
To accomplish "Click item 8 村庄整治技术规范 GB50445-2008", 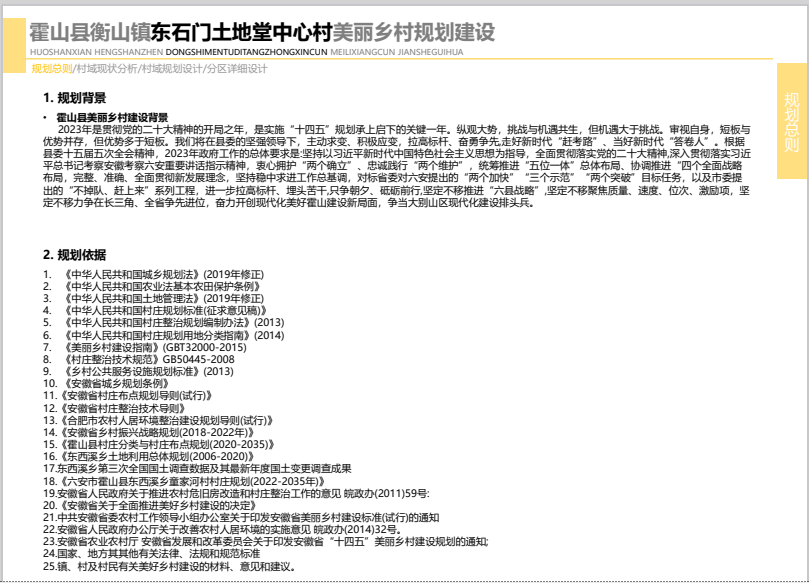I will (x=135, y=358).
